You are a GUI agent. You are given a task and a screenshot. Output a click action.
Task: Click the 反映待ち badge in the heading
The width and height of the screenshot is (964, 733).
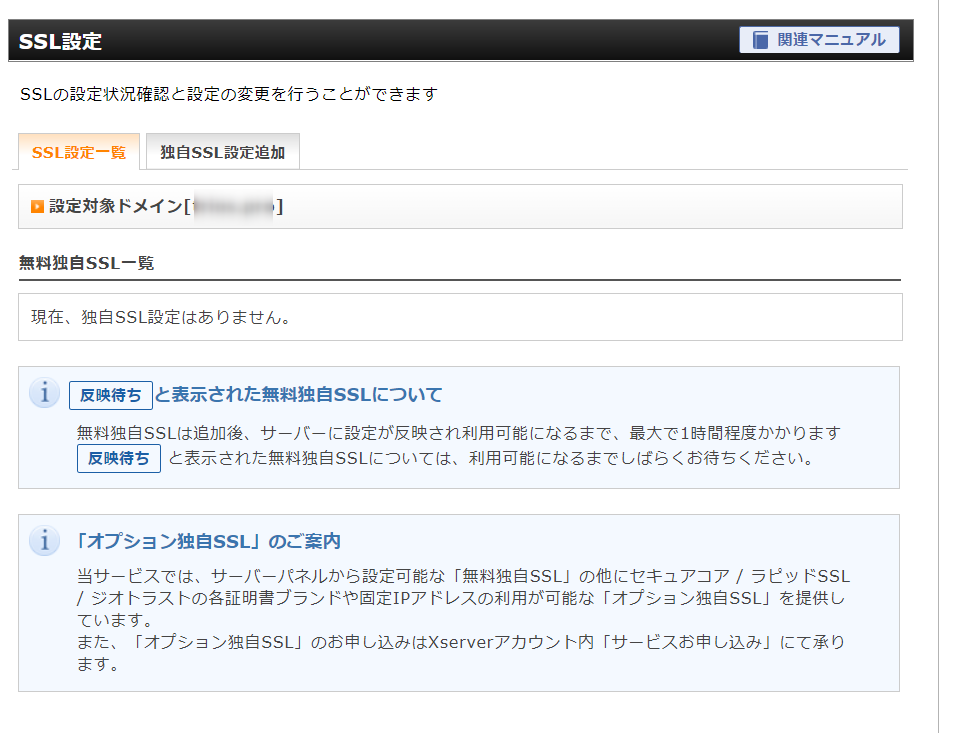[111, 395]
